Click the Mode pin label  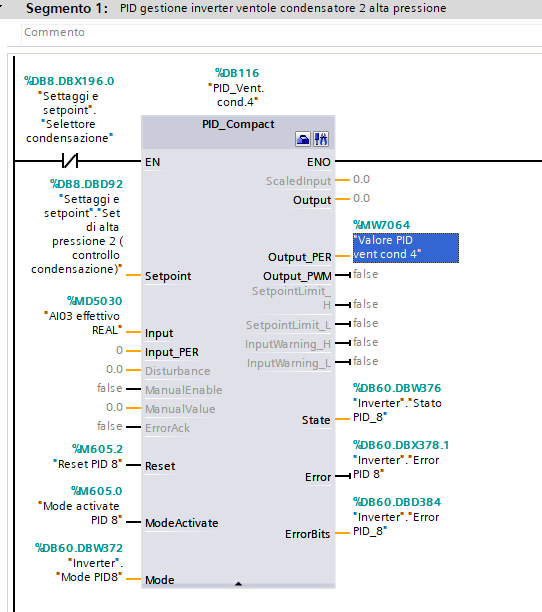click(x=160, y=580)
